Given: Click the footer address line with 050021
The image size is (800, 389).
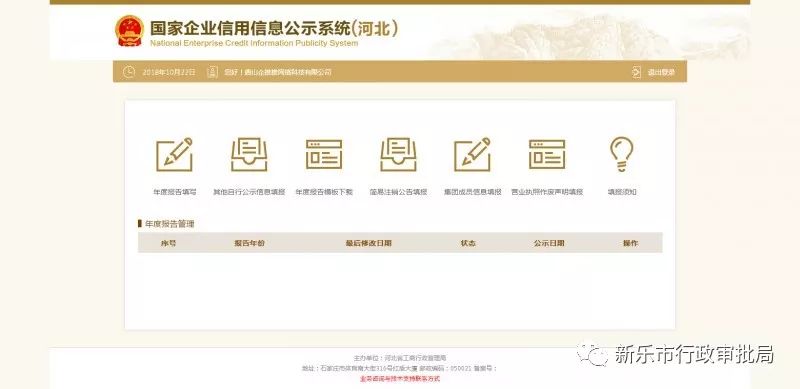Looking at the screenshot, I should 400,368.
